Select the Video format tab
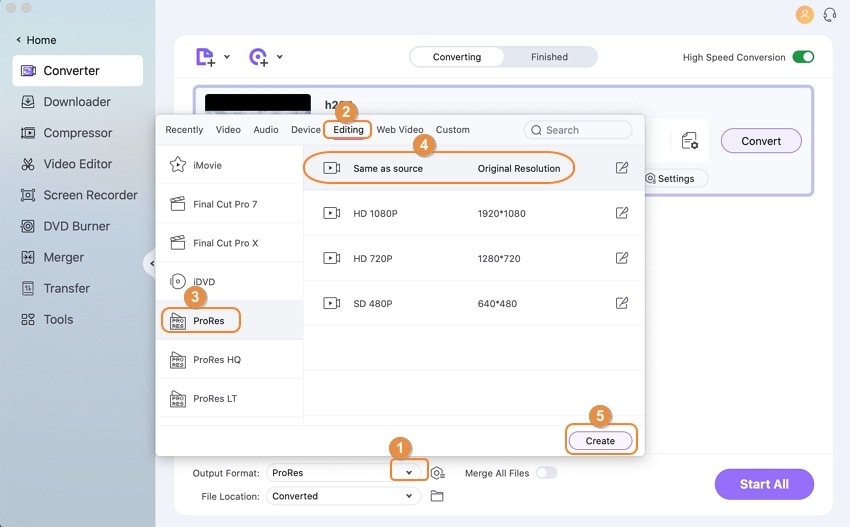The image size is (850, 527). pyautogui.click(x=228, y=130)
